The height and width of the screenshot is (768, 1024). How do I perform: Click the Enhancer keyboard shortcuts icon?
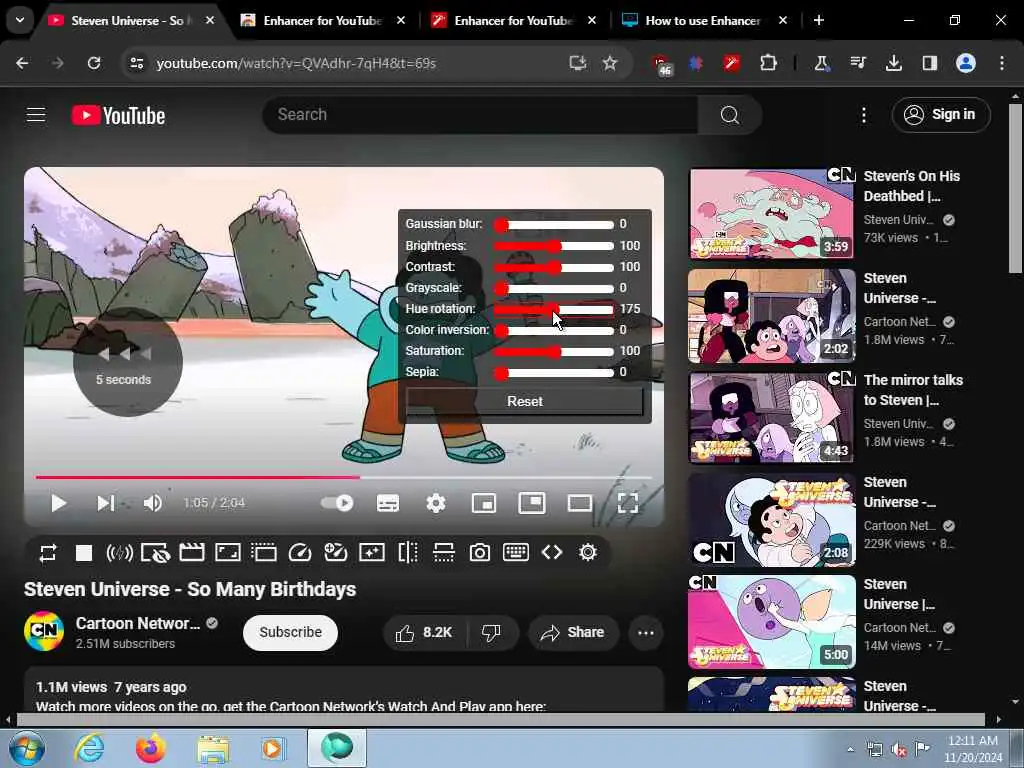click(x=516, y=552)
